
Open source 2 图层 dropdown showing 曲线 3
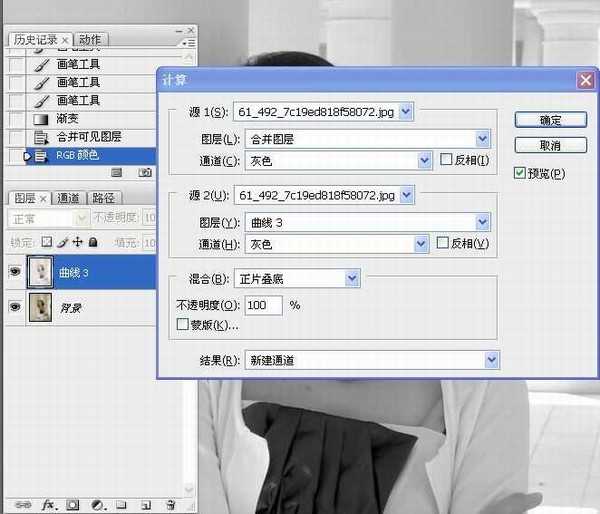483,222
